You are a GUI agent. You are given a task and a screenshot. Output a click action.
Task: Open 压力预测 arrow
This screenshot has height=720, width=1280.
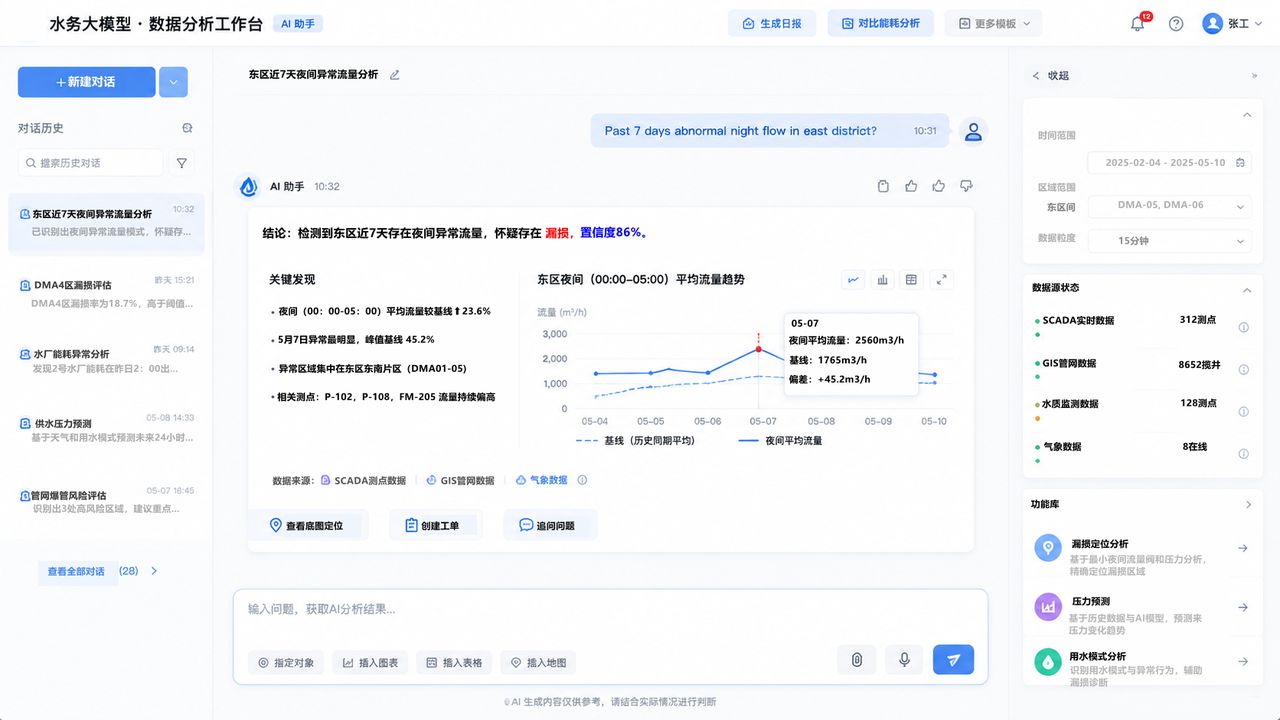point(1243,607)
